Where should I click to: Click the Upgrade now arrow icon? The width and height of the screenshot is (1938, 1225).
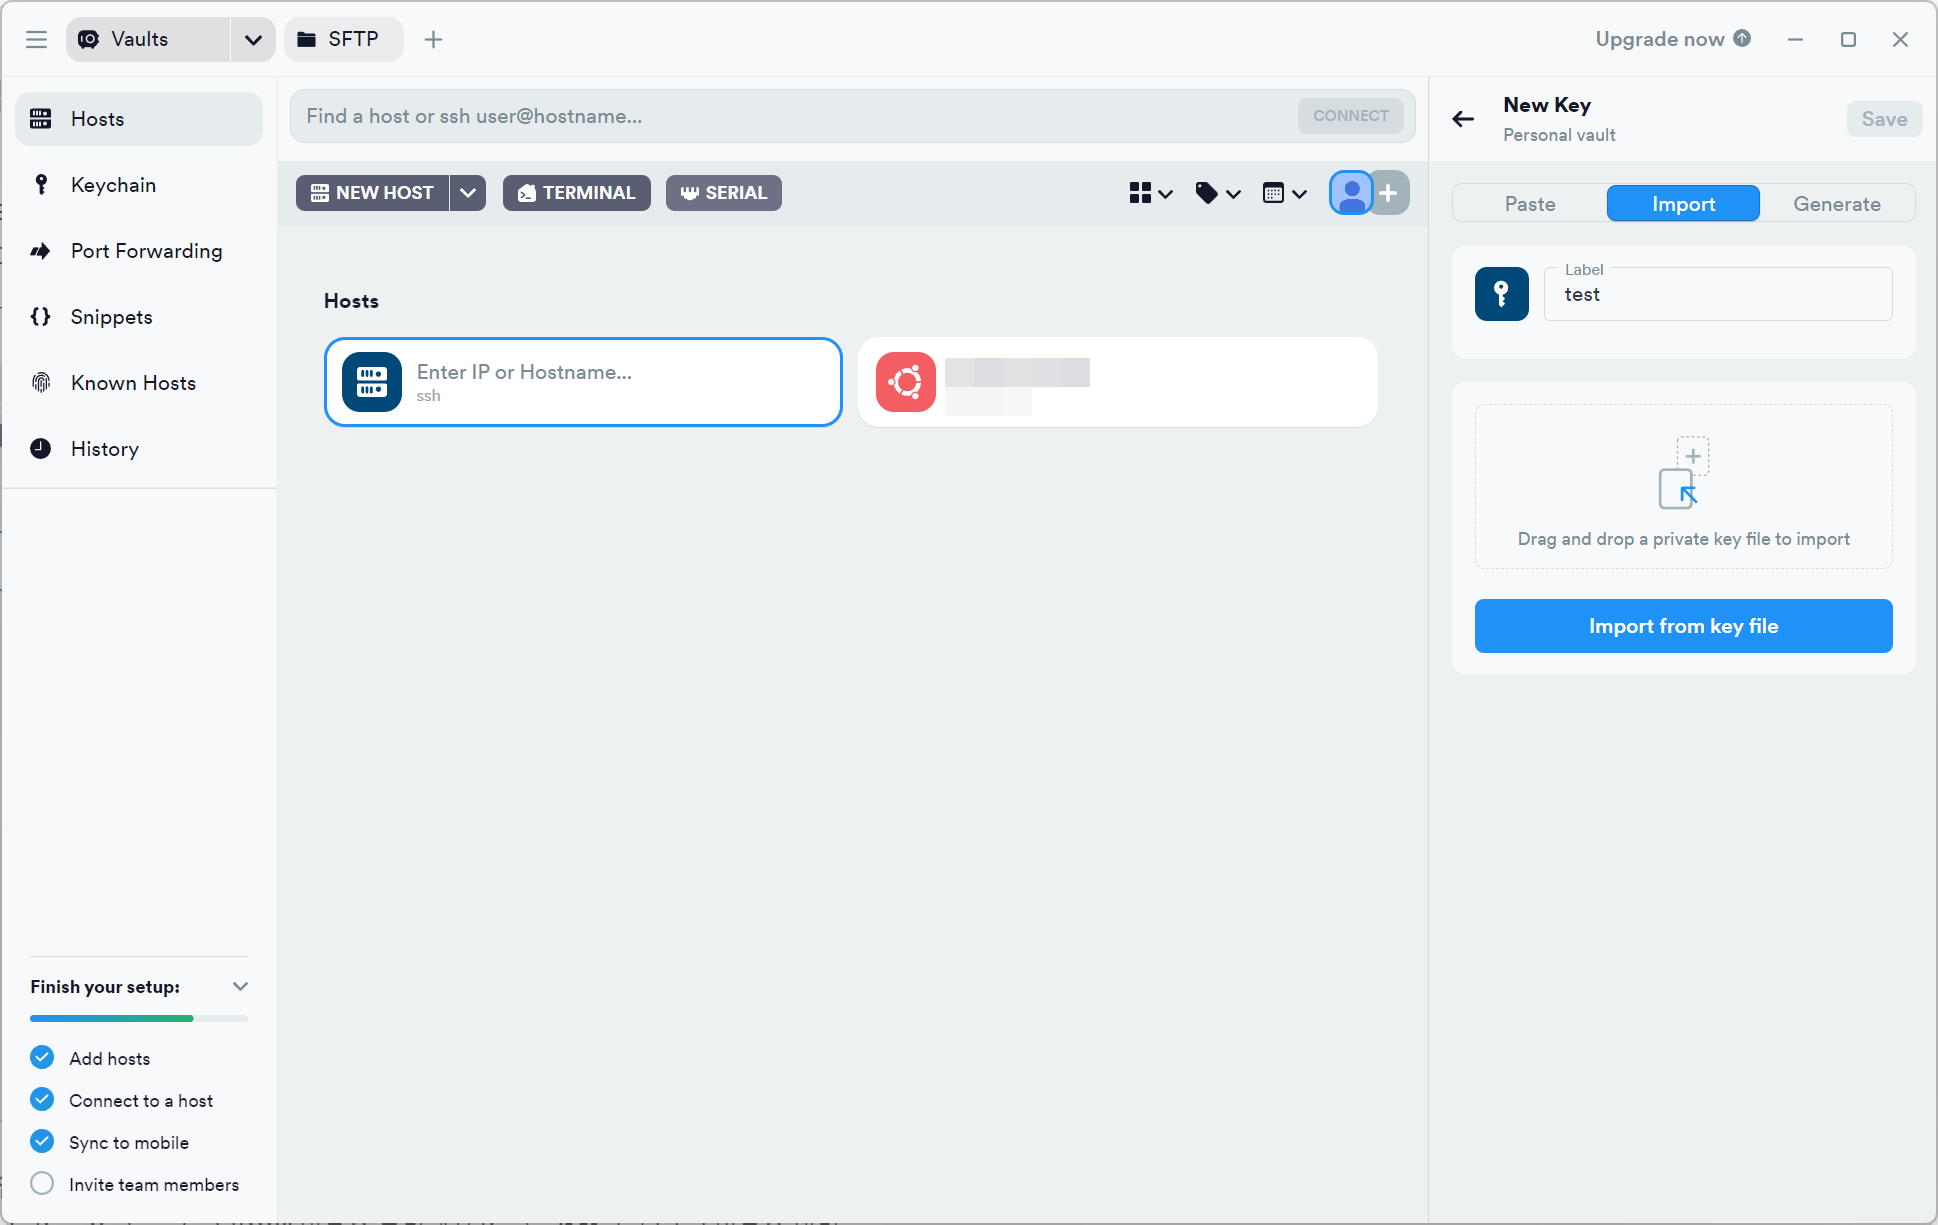1742,38
